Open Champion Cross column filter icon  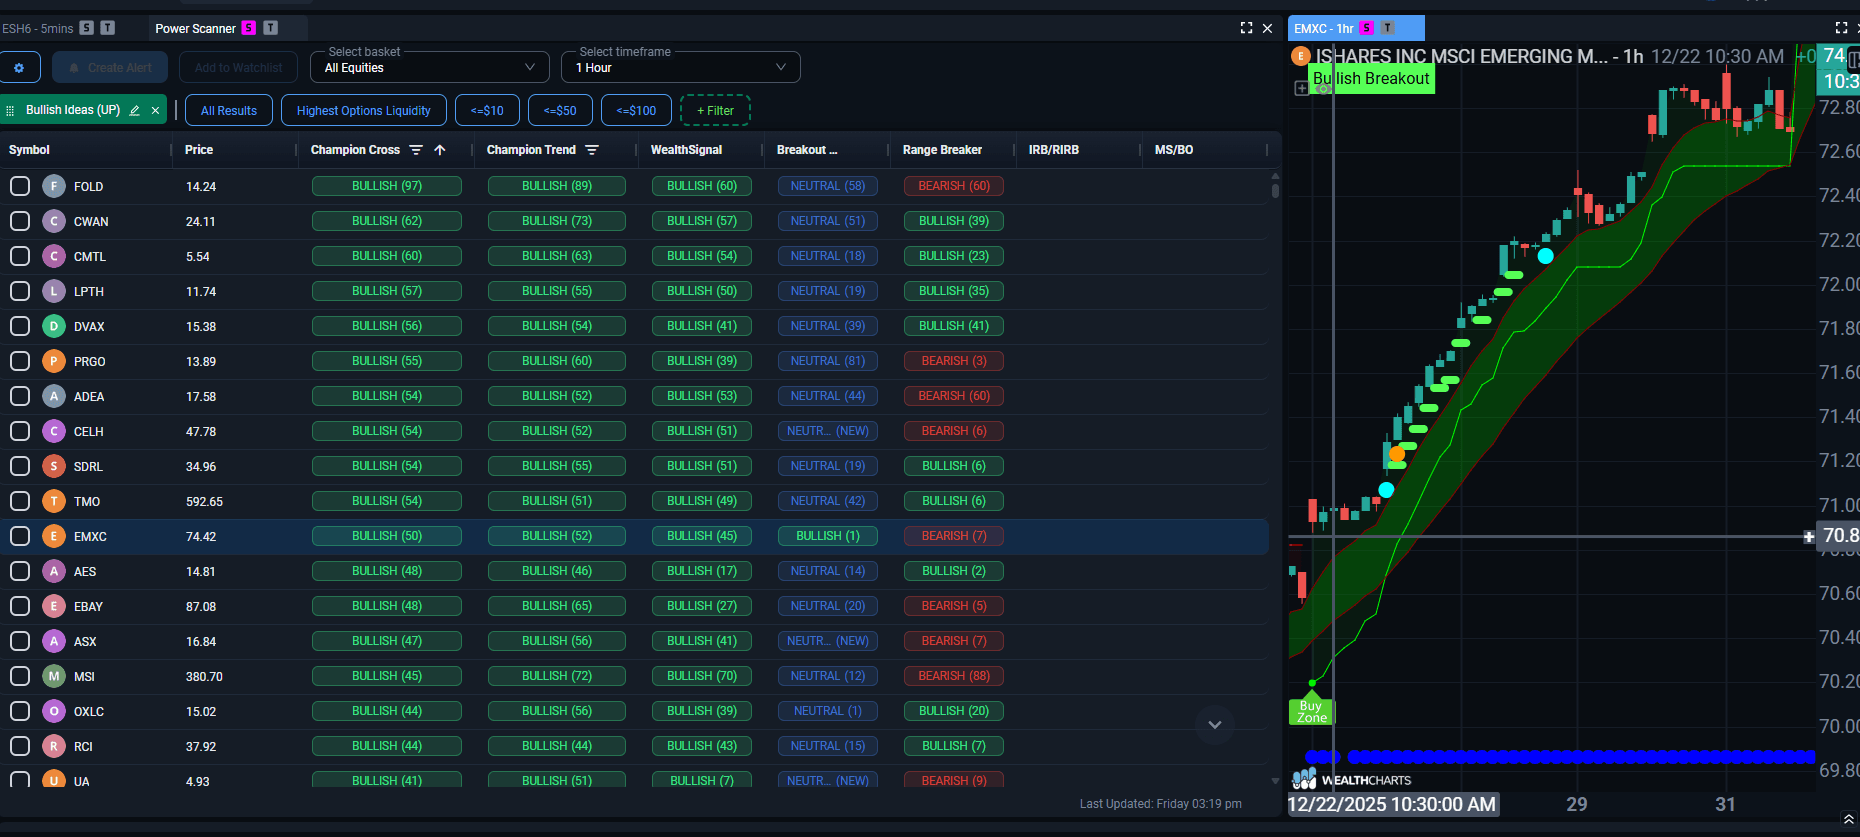[x=416, y=150]
